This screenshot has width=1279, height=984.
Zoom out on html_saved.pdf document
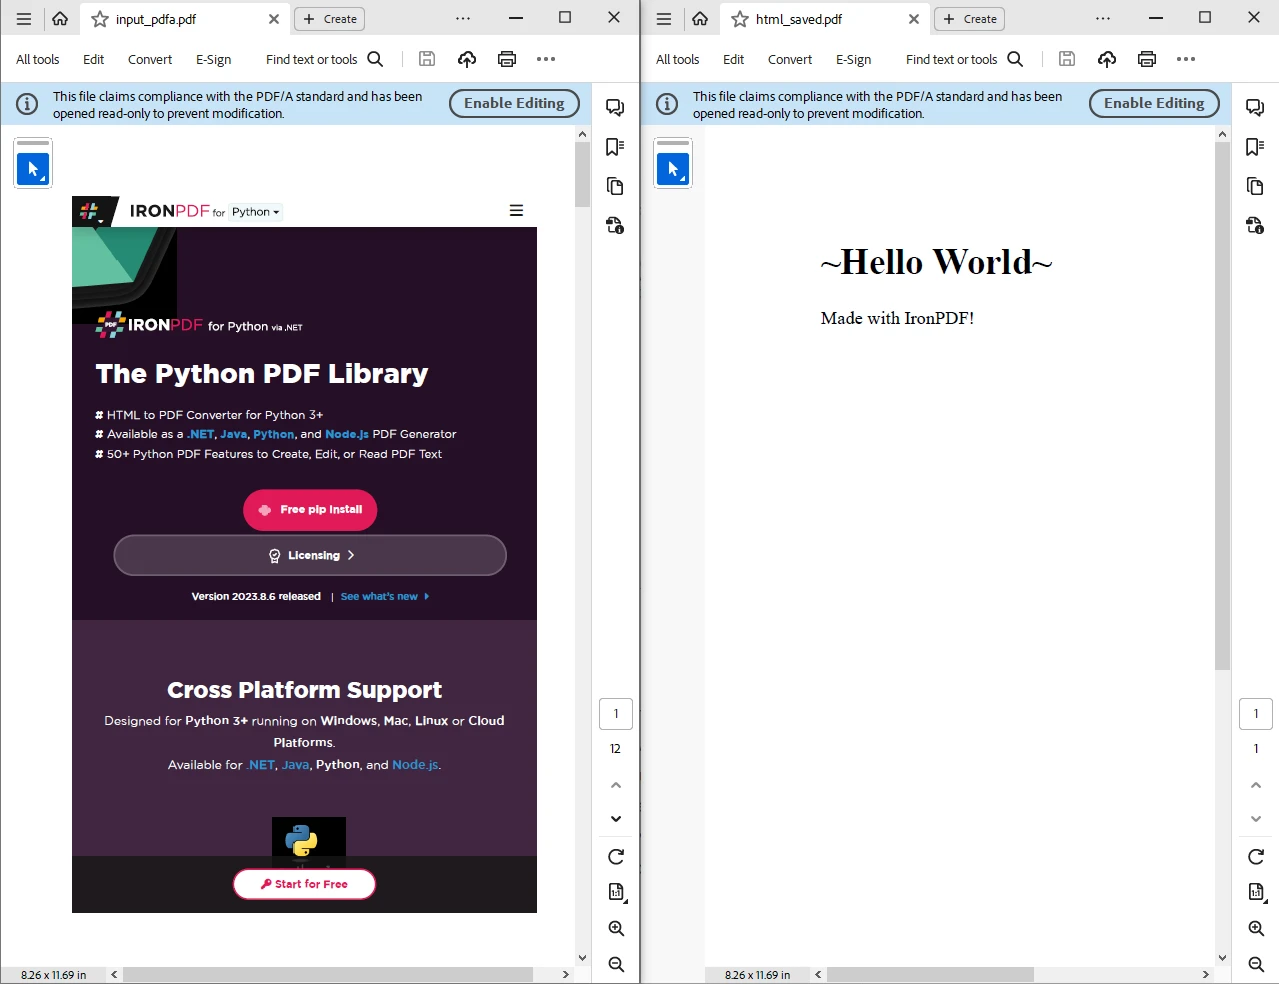pyautogui.click(x=1256, y=964)
